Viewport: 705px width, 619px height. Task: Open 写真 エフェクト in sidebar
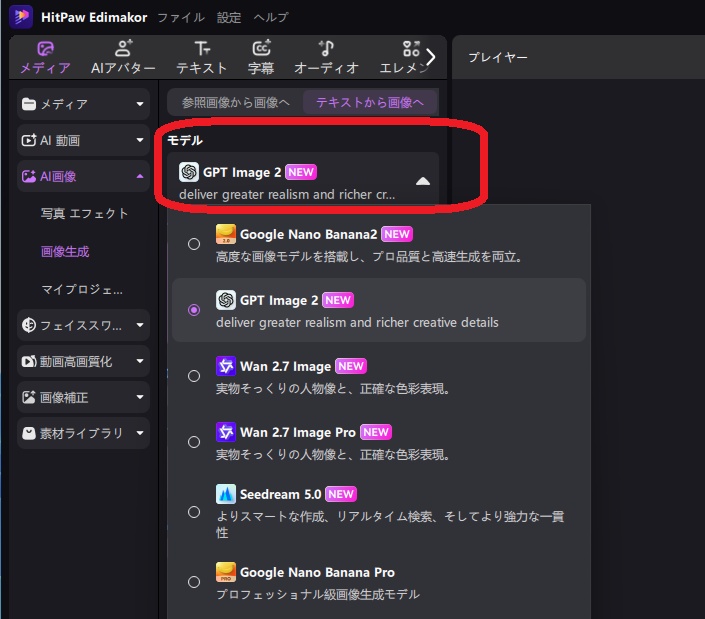[x=85, y=213]
